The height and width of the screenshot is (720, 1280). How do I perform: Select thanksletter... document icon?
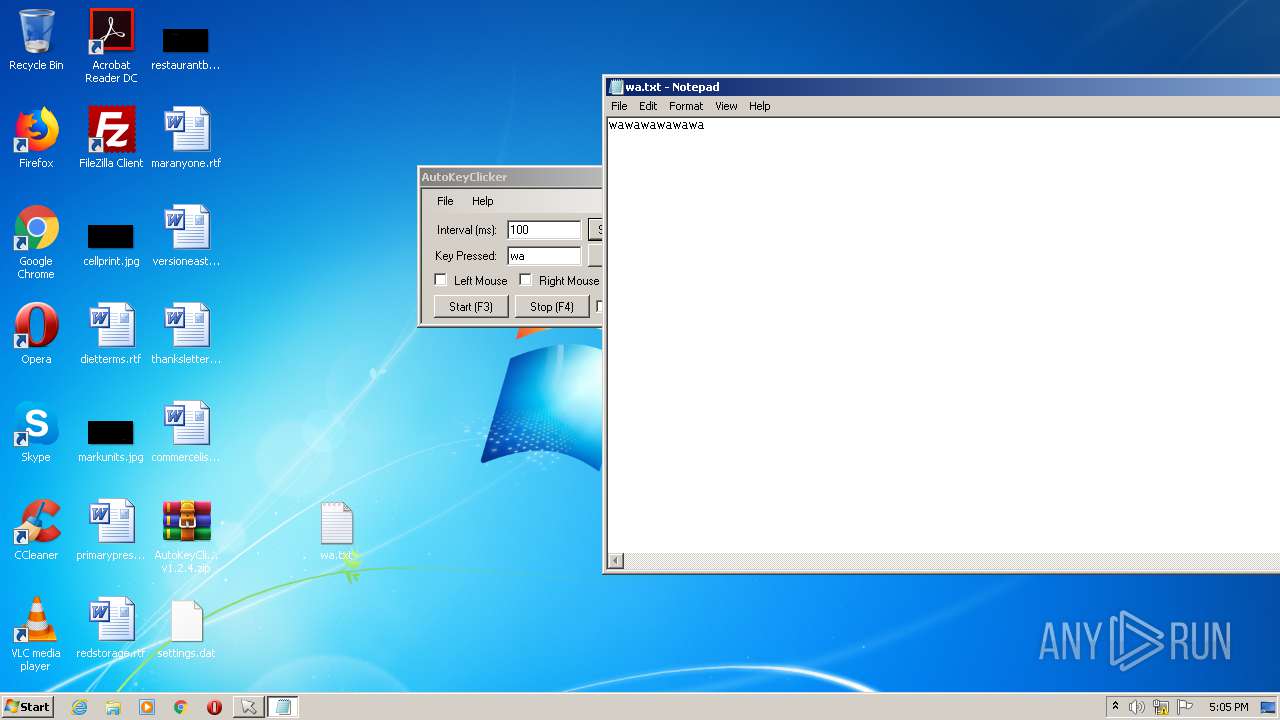[186, 334]
